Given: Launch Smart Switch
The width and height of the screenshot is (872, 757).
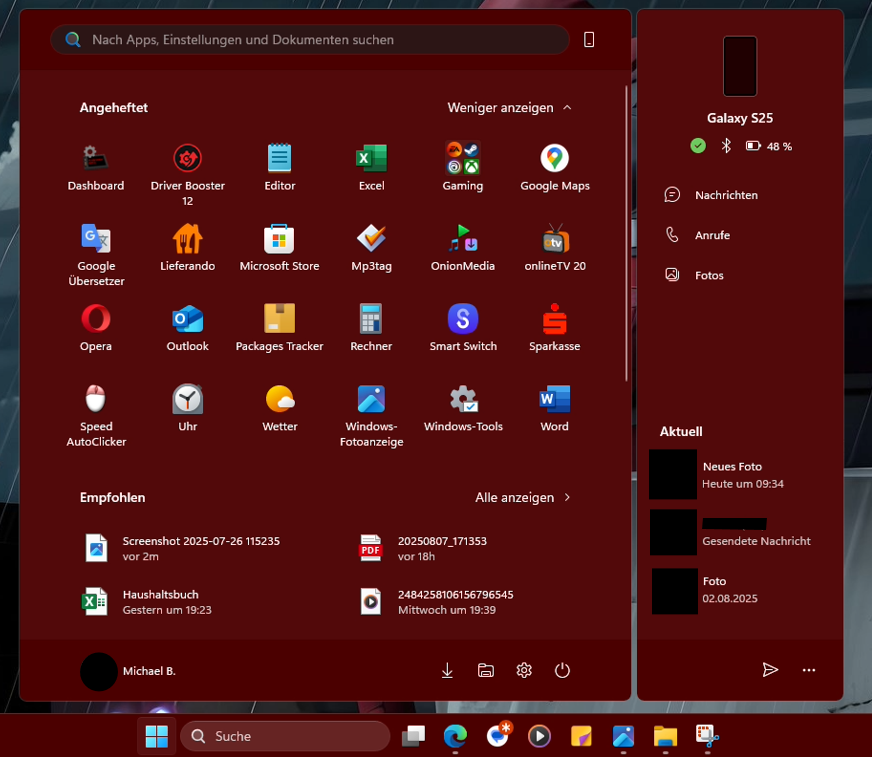Looking at the screenshot, I should click(463, 328).
